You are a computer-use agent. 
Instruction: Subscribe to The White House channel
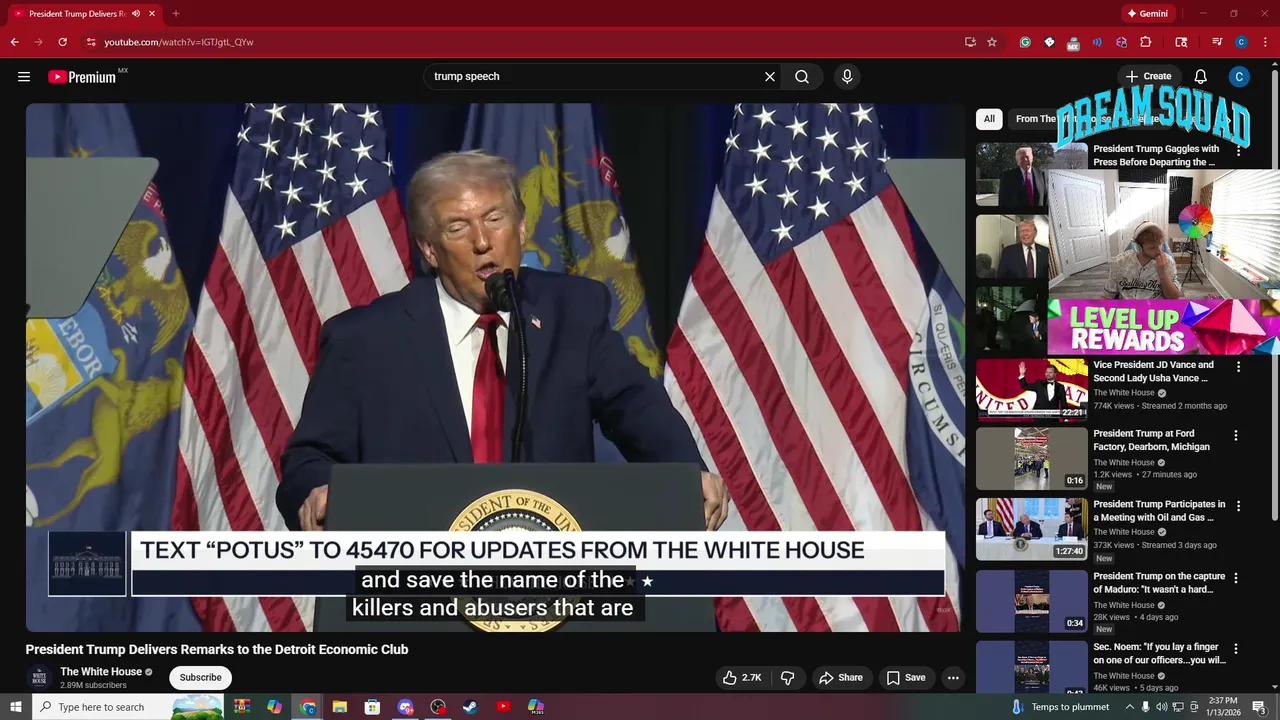click(x=200, y=678)
